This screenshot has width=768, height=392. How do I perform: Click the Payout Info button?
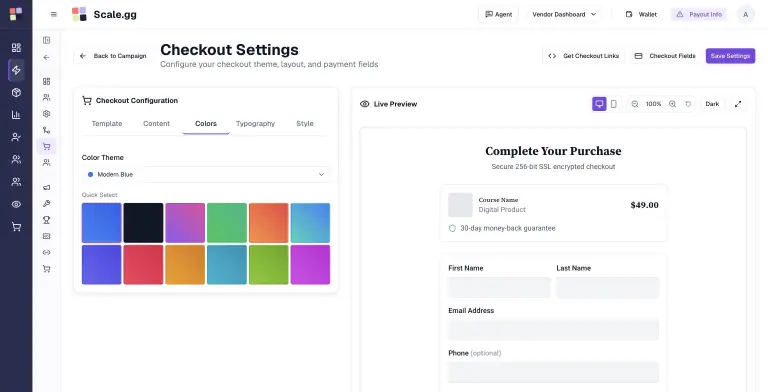coord(699,14)
